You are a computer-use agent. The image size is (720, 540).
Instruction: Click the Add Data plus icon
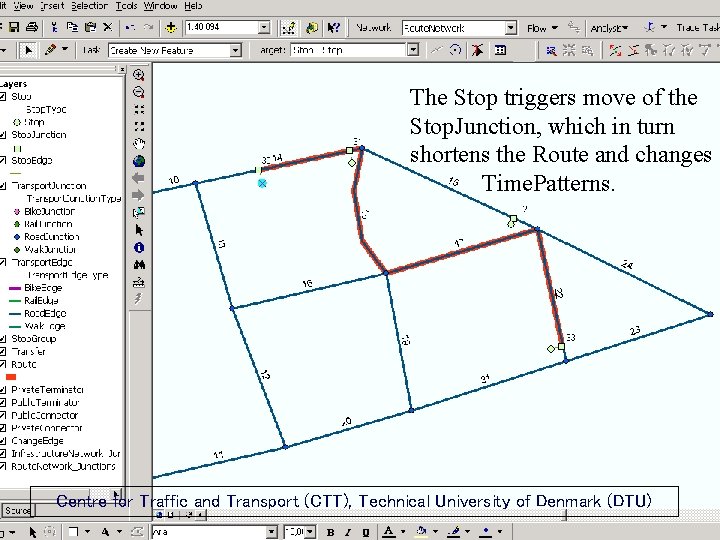(x=170, y=28)
